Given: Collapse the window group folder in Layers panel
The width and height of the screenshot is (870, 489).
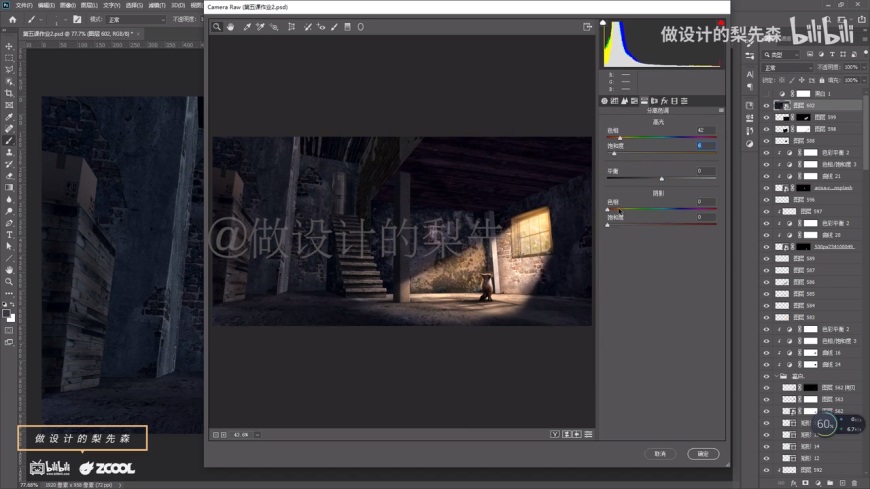Looking at the screenshot, I should click(x=776, y=376).
